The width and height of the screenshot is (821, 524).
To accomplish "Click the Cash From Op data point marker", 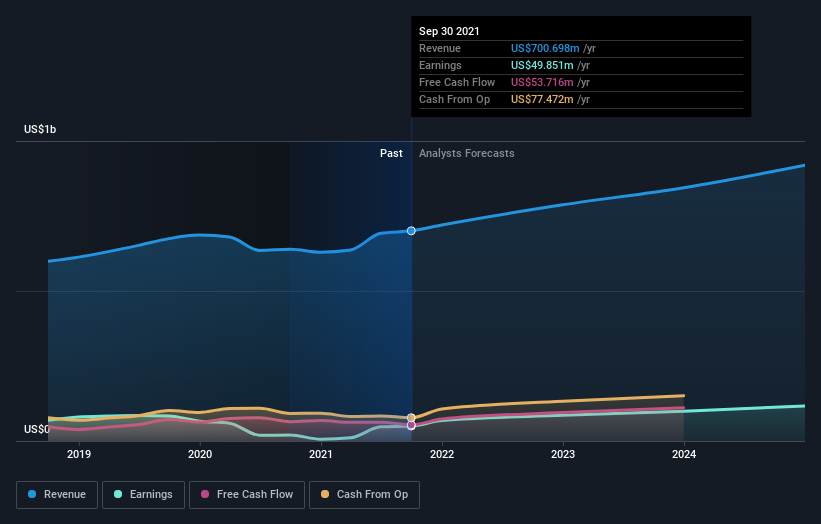I will pos(411,418).
